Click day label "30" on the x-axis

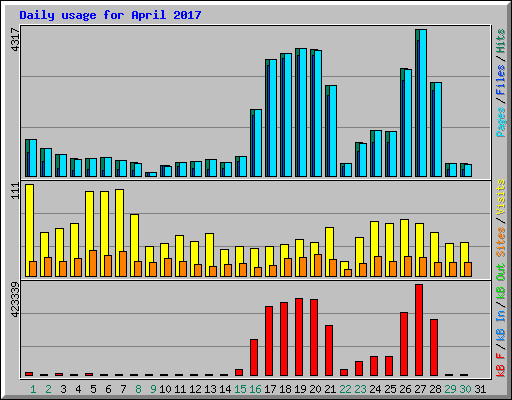[465, 389]
